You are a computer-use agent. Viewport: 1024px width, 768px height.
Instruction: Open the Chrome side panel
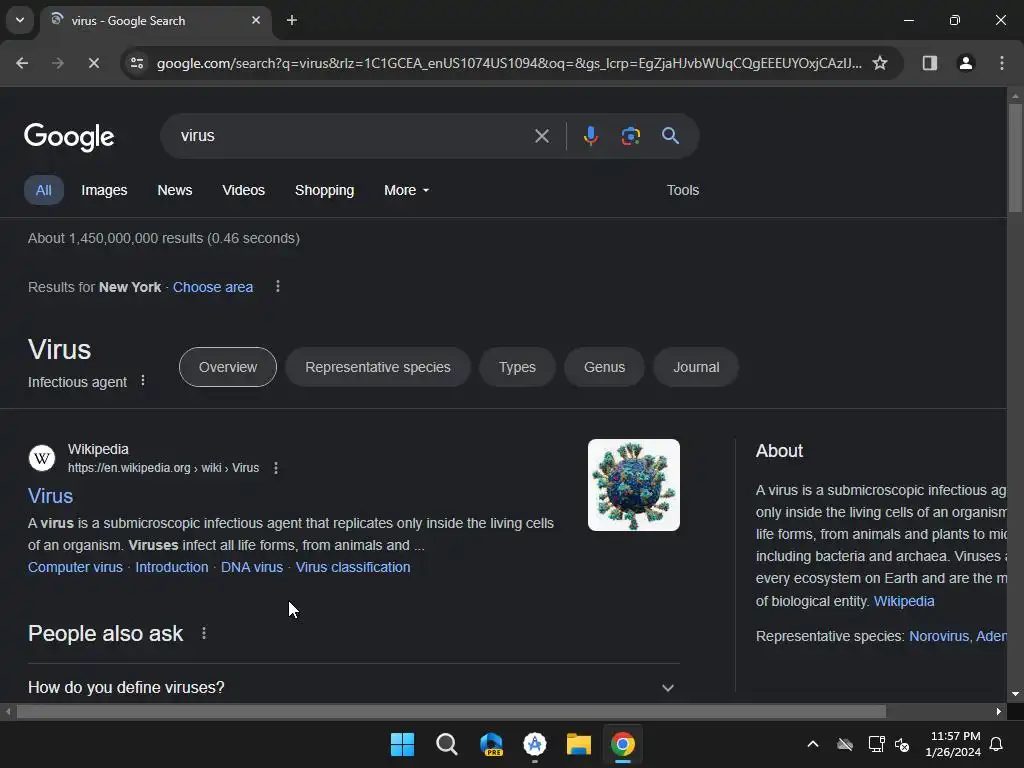pyautogui.click(x=929, y=63)
